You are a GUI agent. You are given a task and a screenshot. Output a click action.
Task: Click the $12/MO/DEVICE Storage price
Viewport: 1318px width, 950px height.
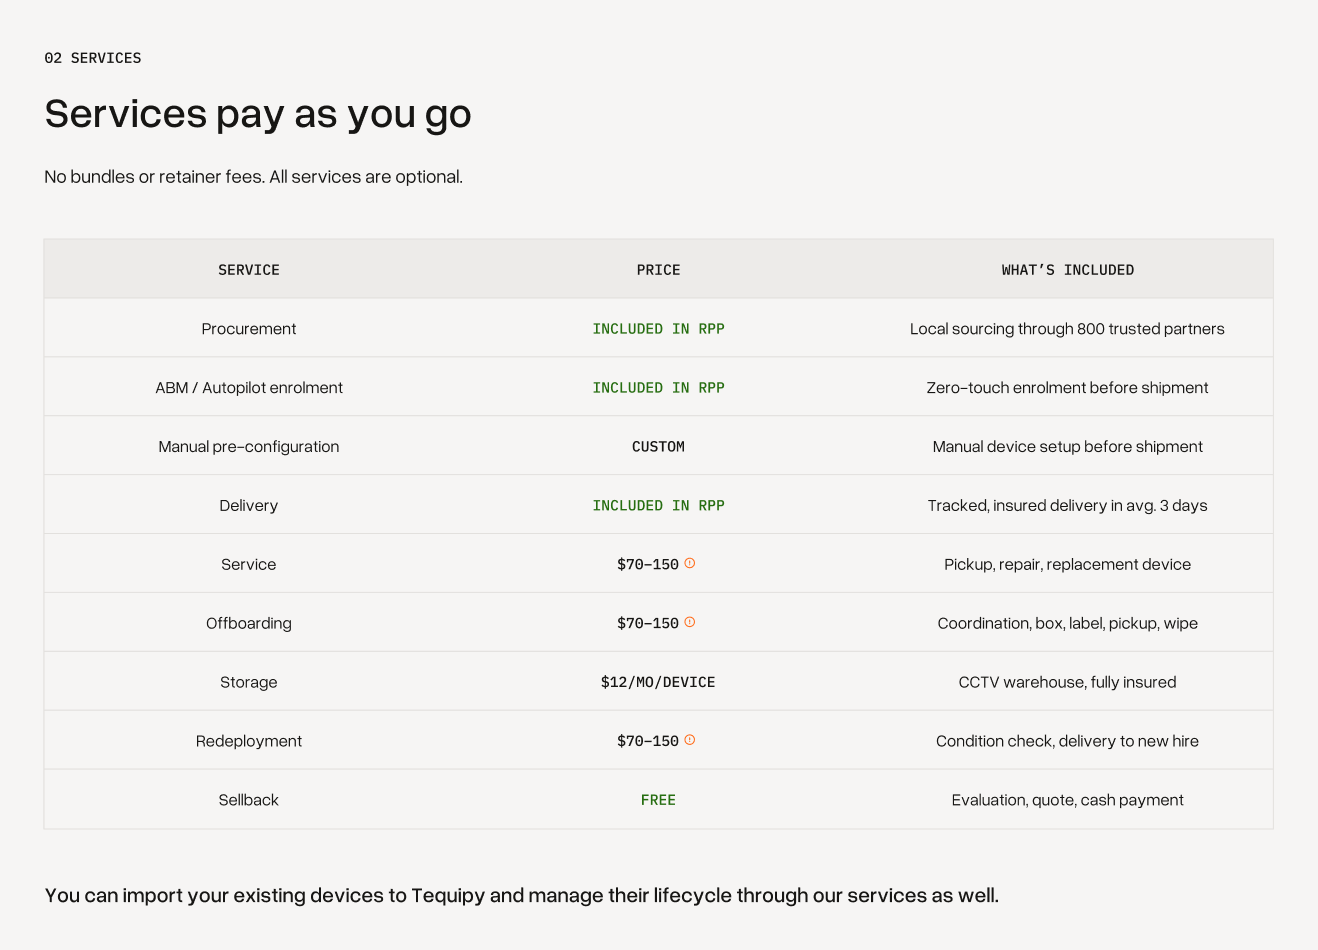coord(658,682)
